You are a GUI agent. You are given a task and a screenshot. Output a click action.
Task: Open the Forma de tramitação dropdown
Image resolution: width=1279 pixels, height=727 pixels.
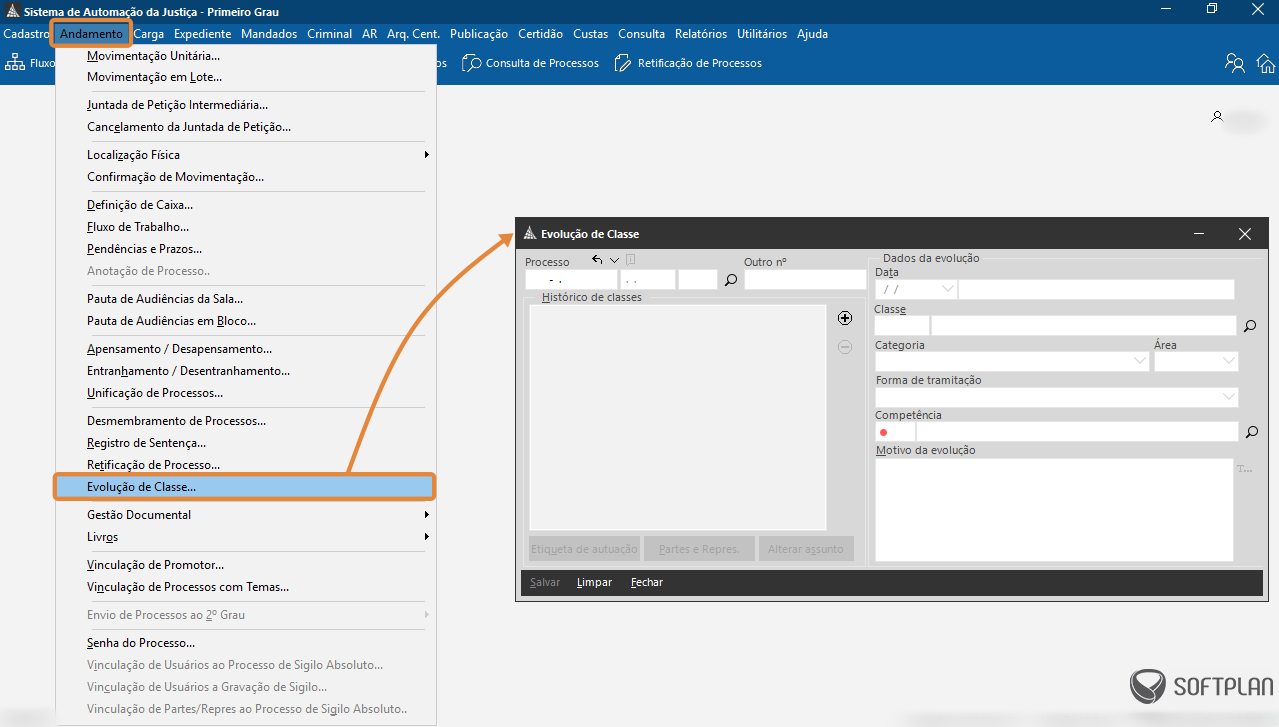[1229, 397]
